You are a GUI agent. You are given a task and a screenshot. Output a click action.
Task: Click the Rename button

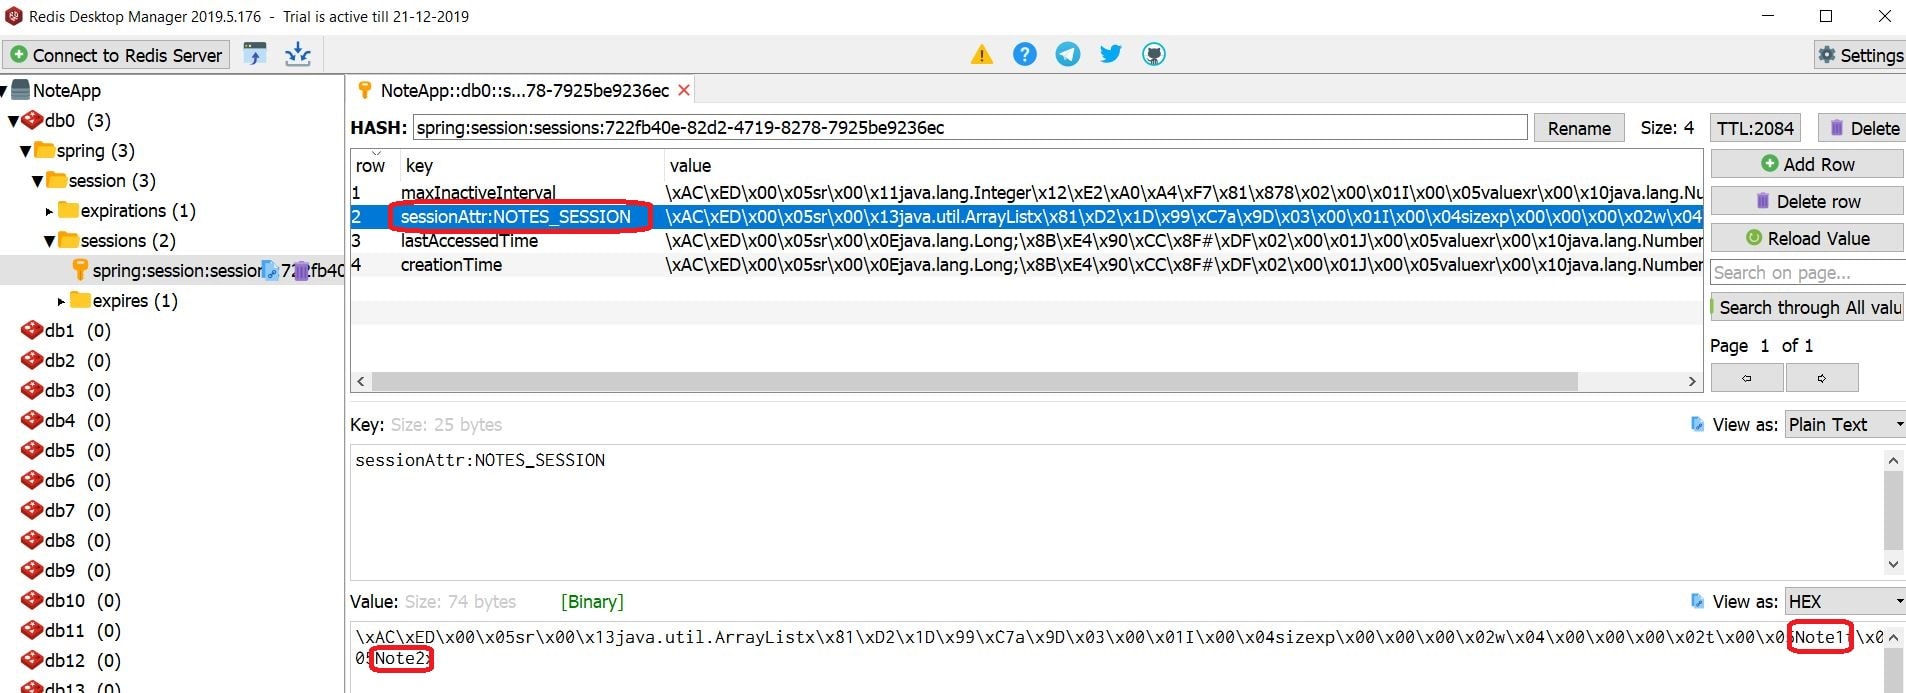click(1579, 128)
